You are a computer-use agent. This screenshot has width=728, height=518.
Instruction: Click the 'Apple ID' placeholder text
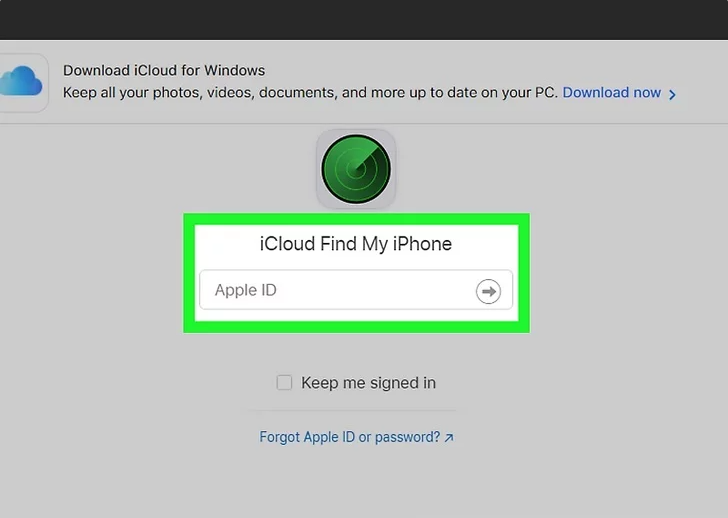pyautogui.click(x=246, y=290)
